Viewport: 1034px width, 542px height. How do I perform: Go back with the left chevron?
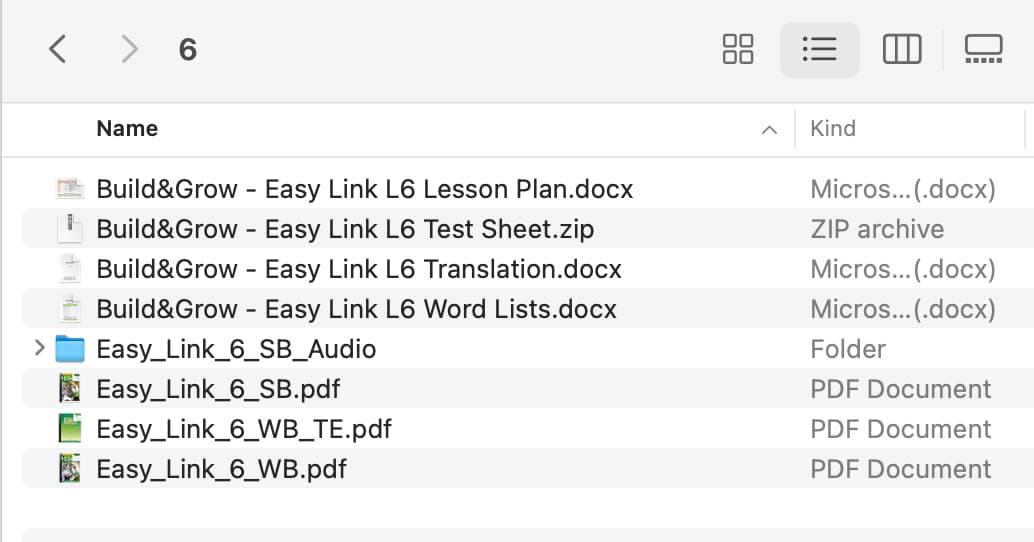tap(57, 49)
